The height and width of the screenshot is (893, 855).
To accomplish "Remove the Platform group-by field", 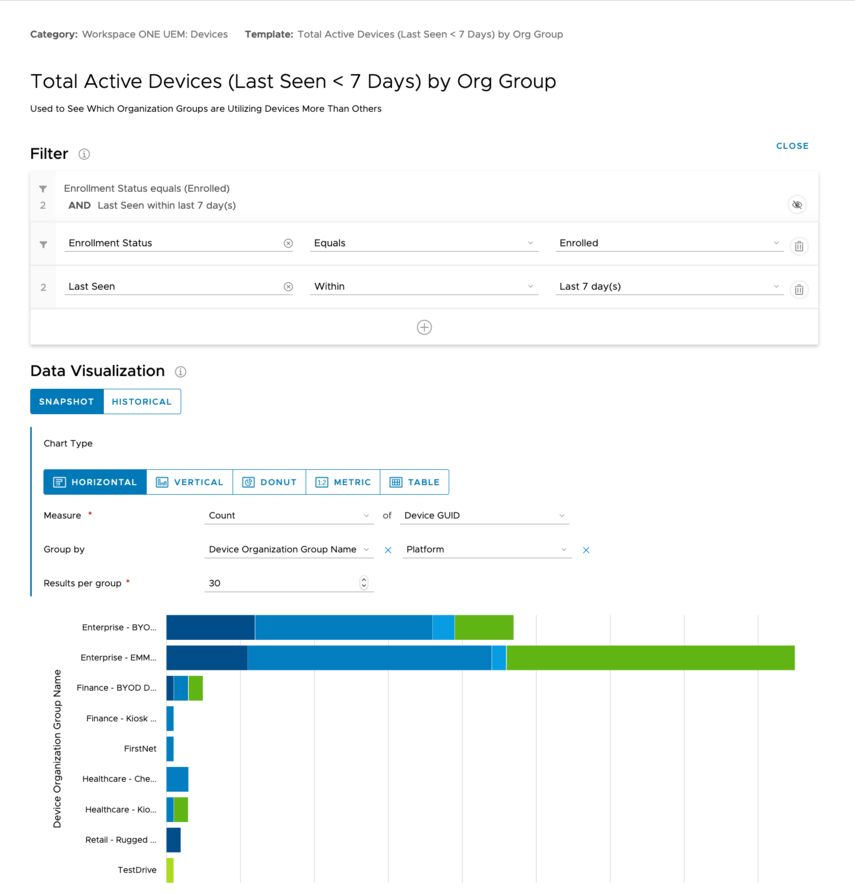I will (586, 550).
